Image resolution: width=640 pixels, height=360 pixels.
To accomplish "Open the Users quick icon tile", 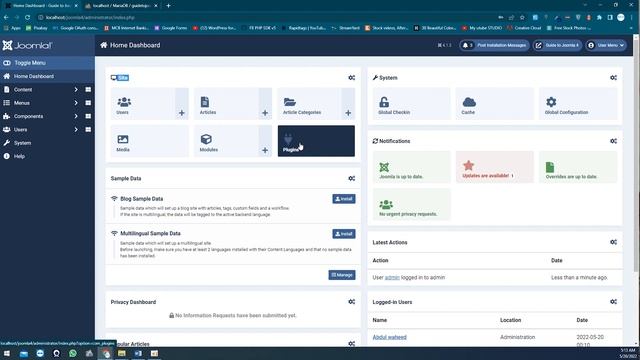I will (x=143, y=104).
